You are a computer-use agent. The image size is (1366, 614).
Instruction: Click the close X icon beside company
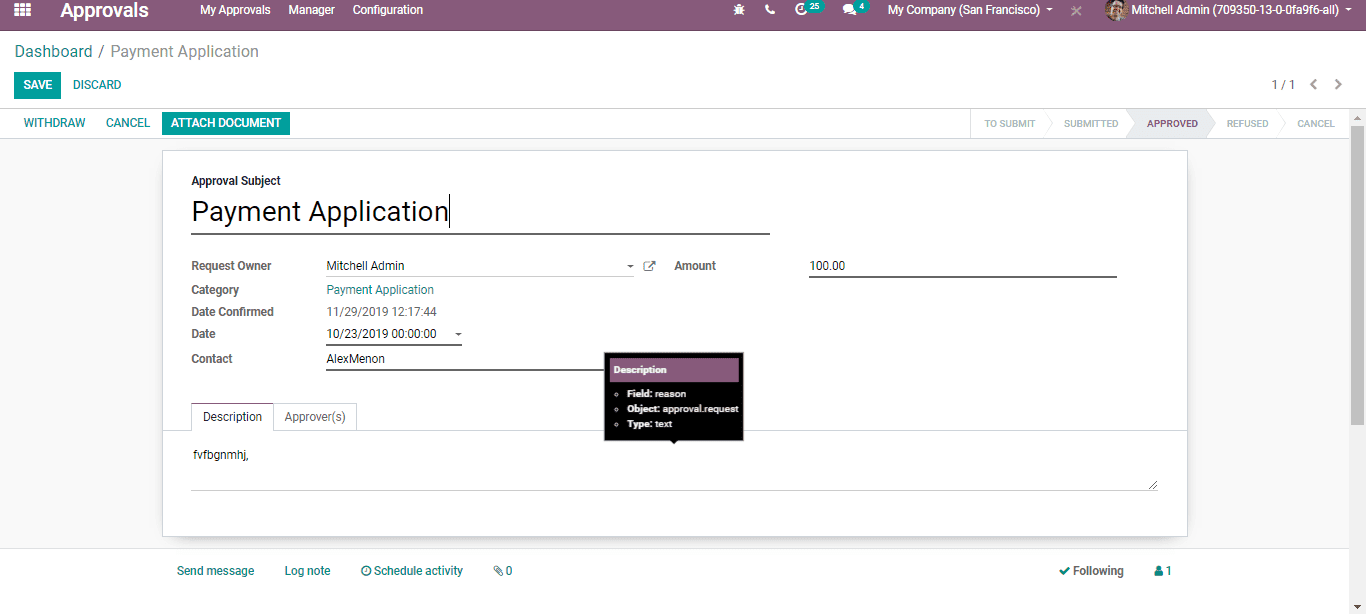pyautogui.click(x=1076, y=11)
